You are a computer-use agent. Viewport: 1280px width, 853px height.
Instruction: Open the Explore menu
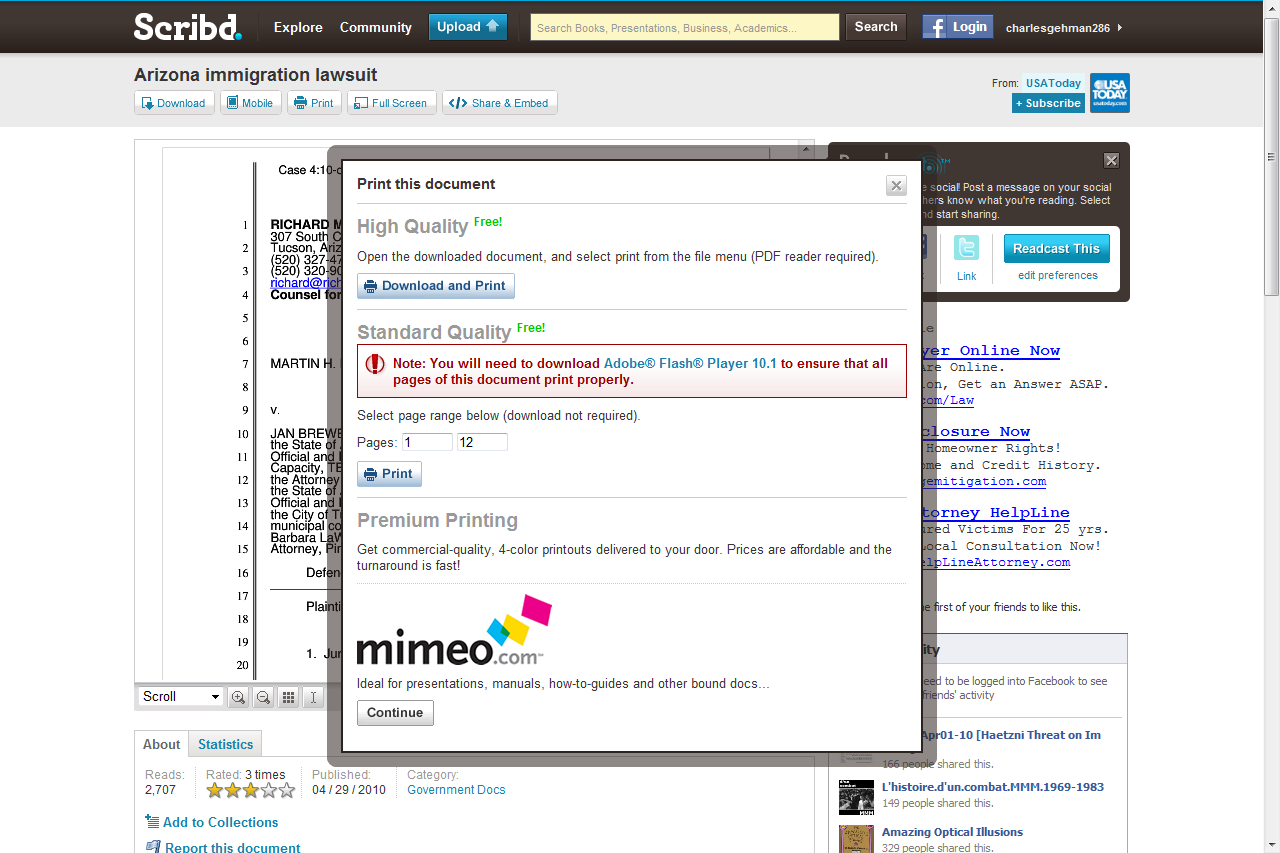[x=298, y=27]
